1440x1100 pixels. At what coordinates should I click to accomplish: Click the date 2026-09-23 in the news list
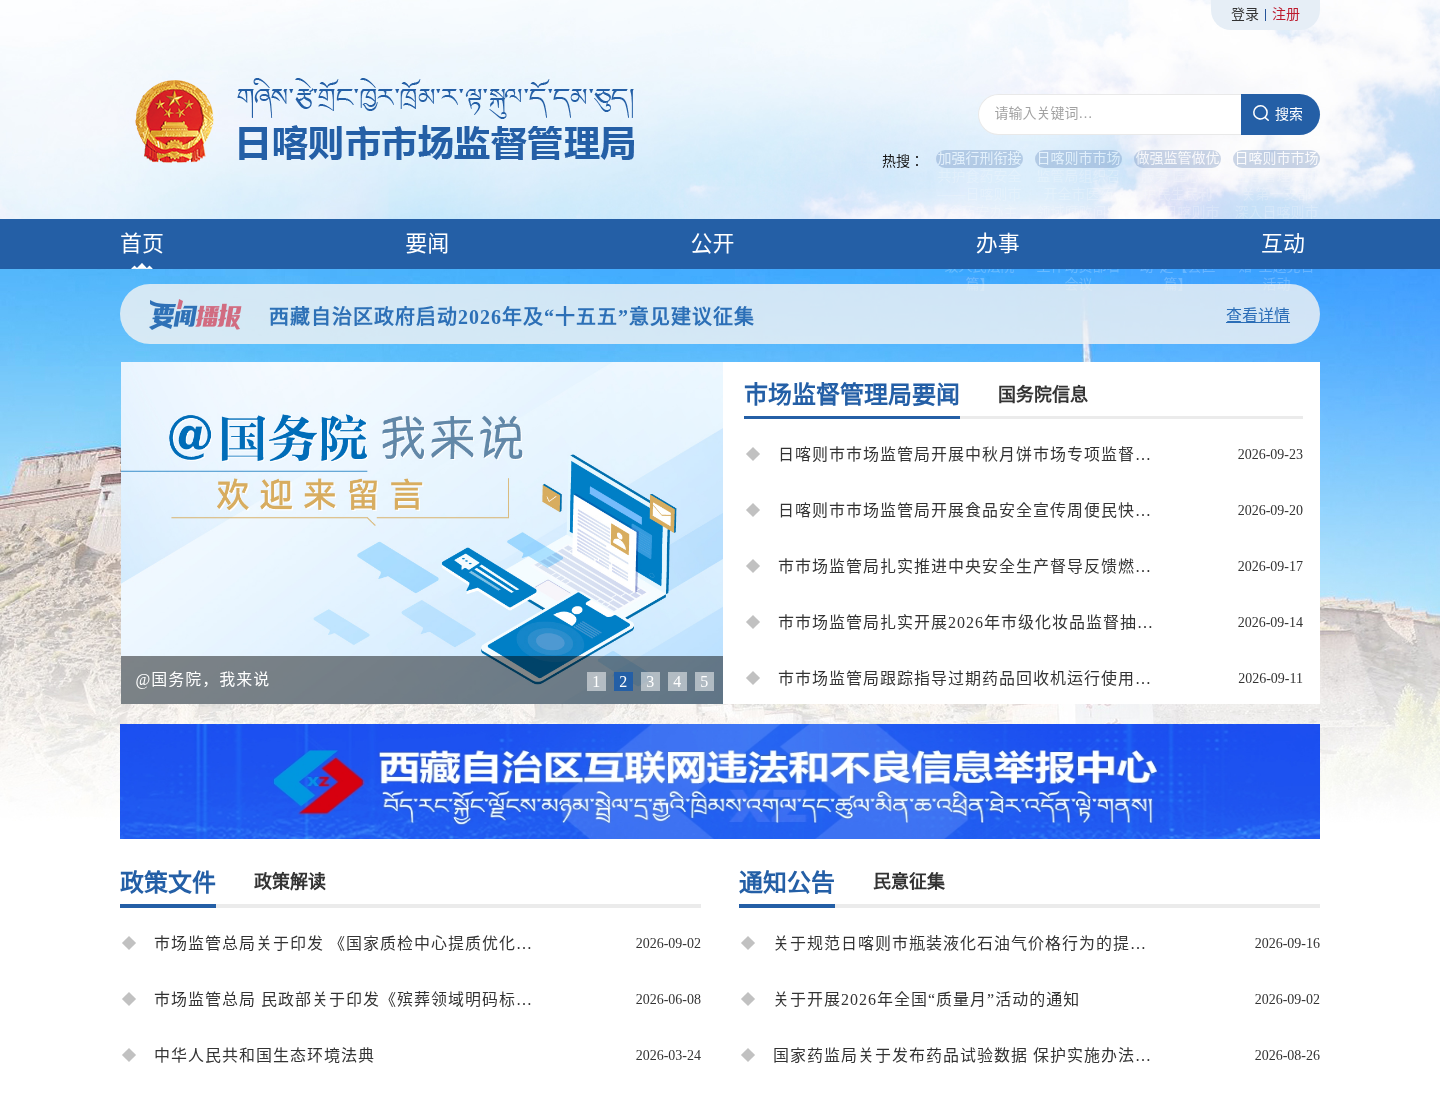coord(1270,454)
